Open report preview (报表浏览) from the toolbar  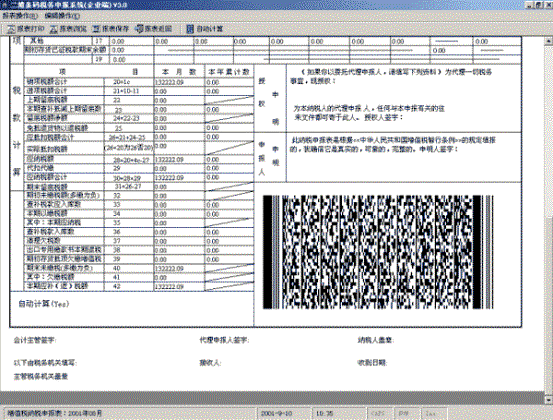pos(68,29)
